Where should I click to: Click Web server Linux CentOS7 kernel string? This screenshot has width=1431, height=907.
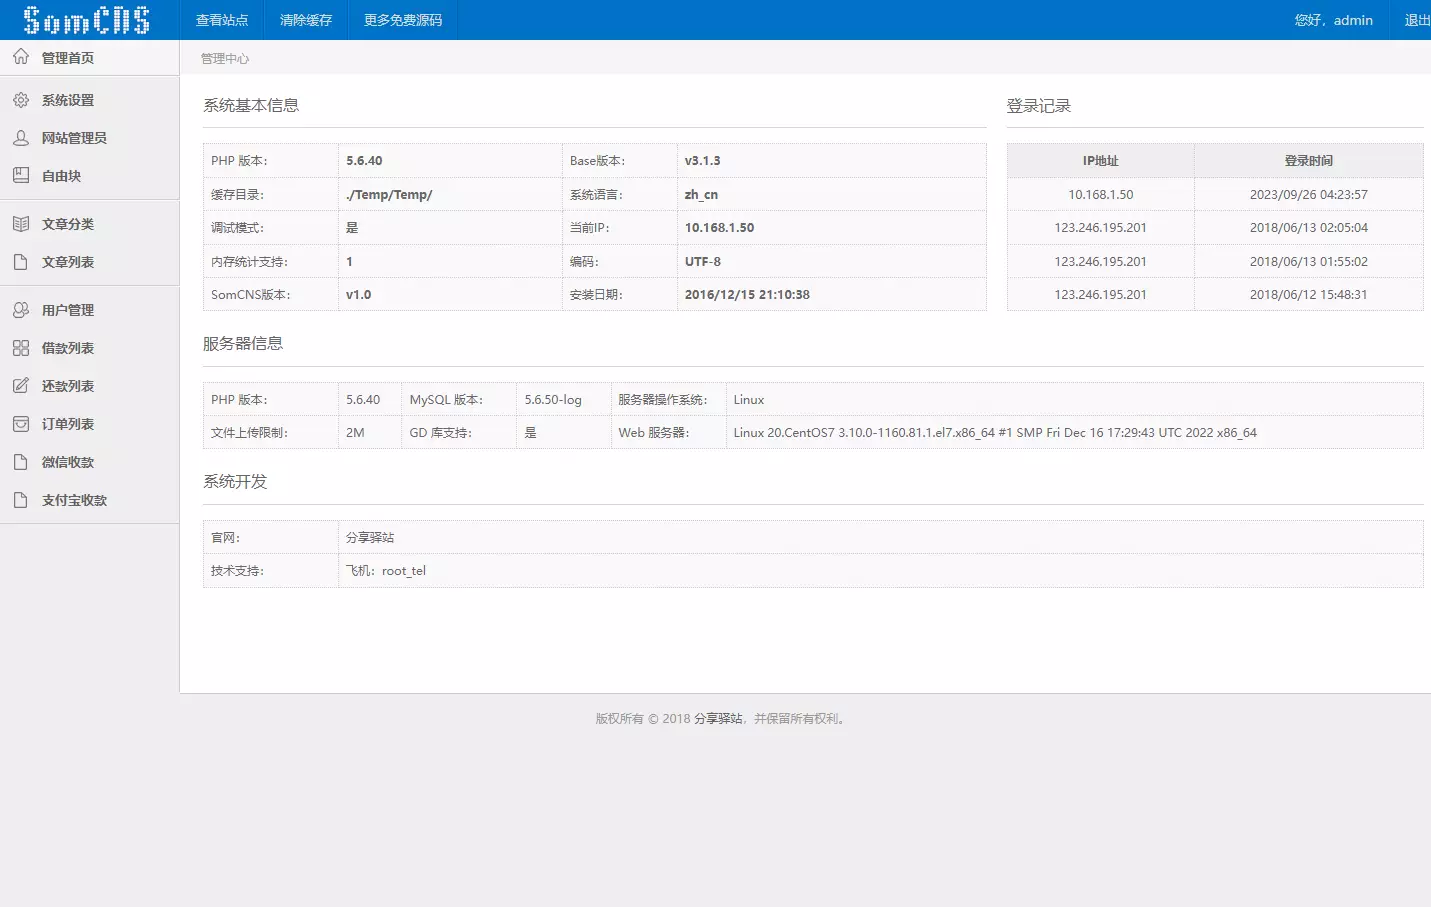point(995,433)
